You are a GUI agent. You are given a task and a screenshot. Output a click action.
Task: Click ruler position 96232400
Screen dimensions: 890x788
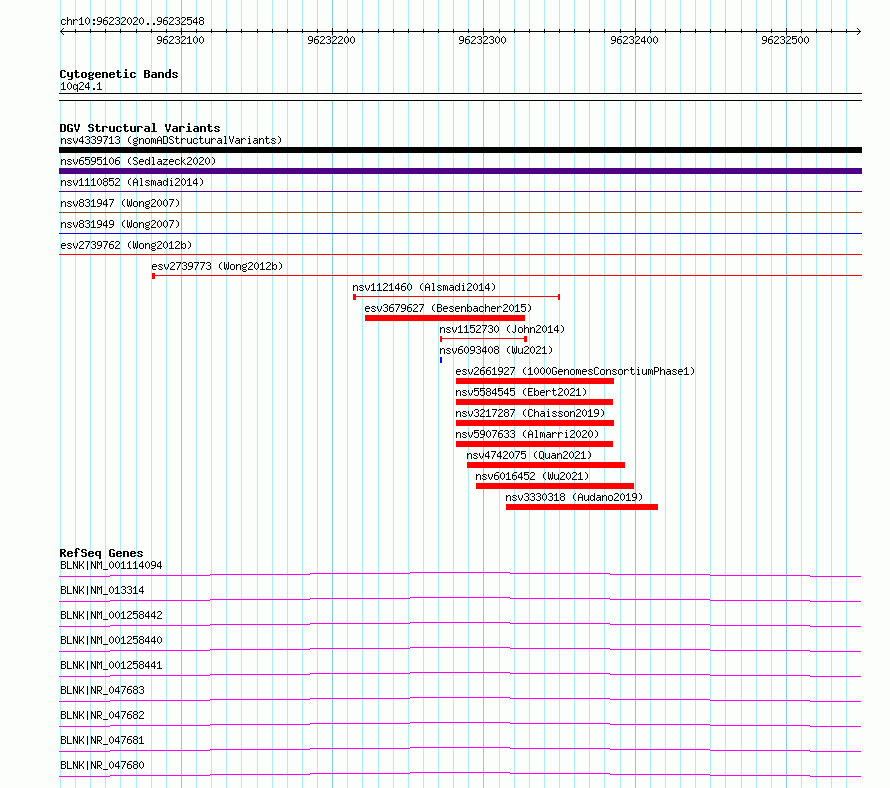(x=634, y=40)
